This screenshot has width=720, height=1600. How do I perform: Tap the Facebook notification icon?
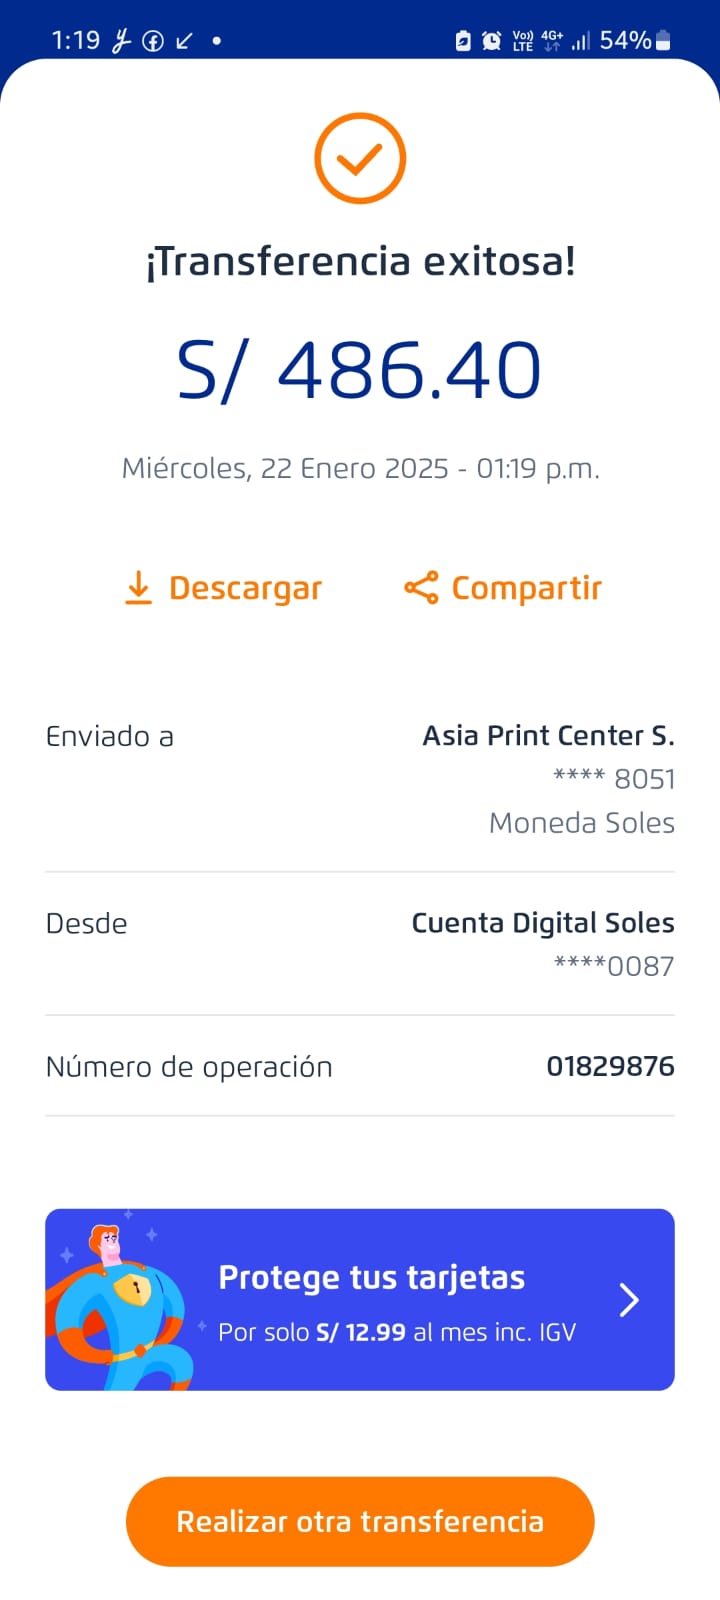tap(153, 41)
